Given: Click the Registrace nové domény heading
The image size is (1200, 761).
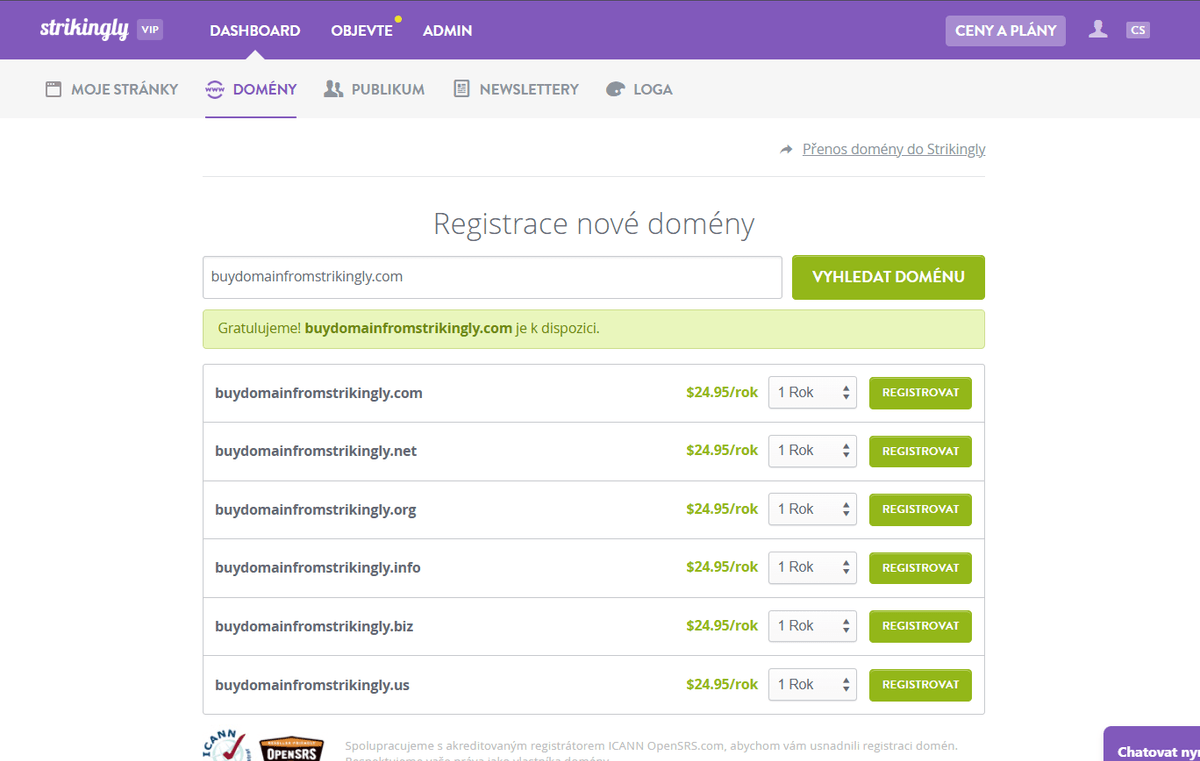Looking at the screenshot, I should (x=594, y=224).
